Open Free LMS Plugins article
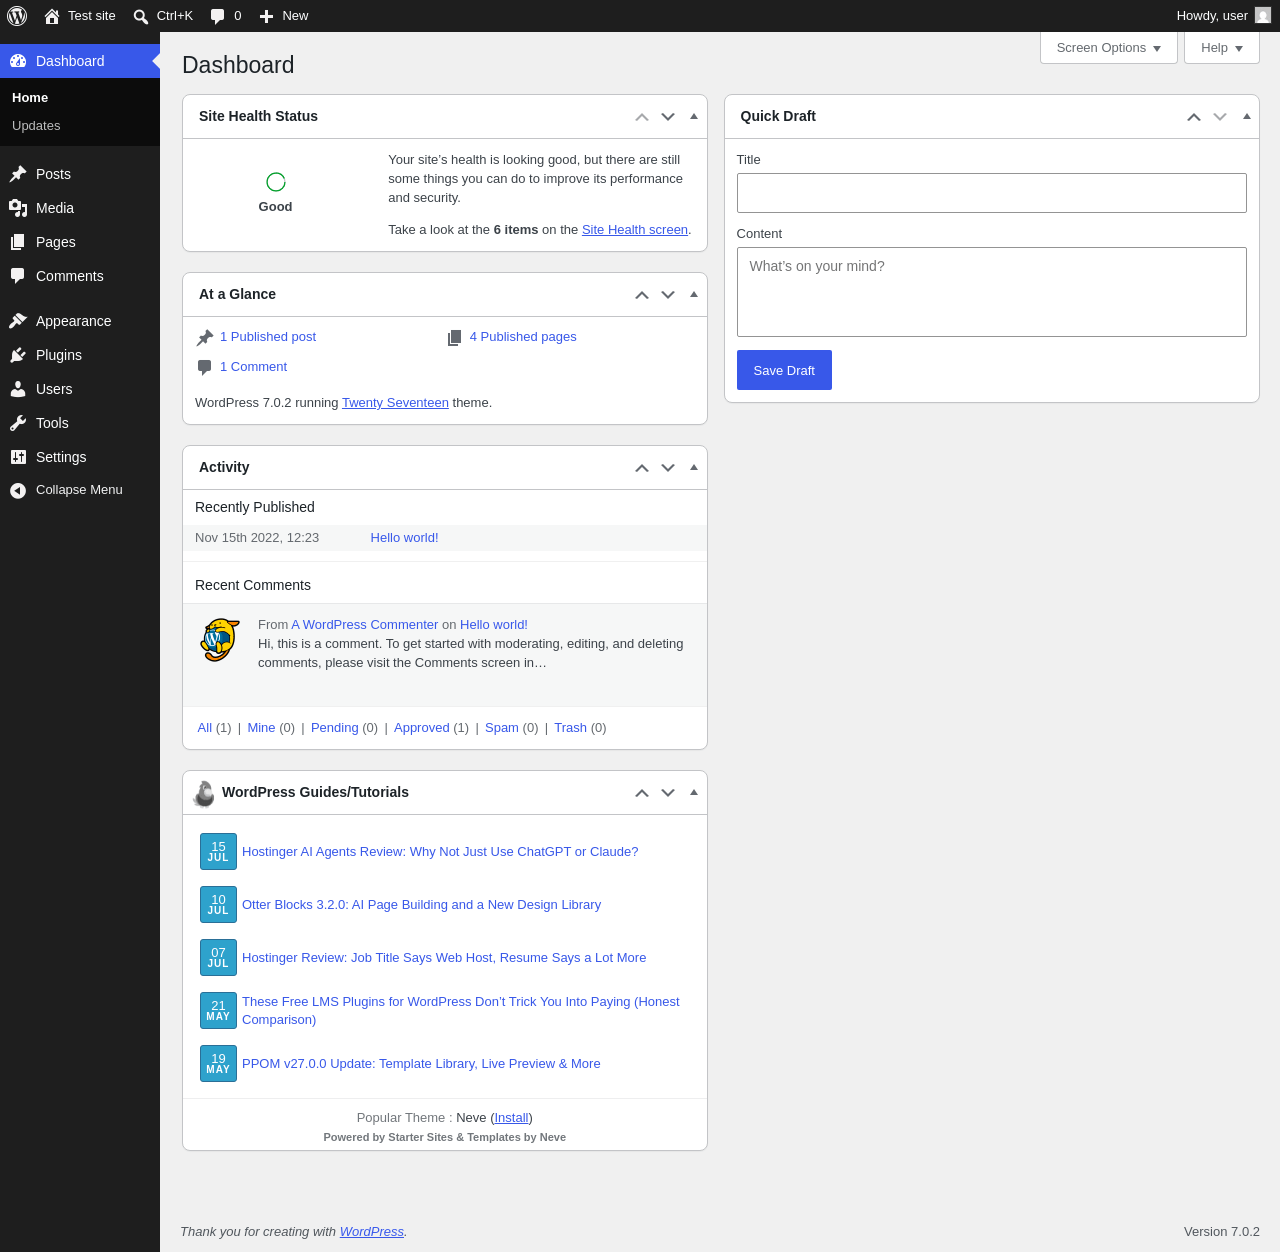 461,1011
